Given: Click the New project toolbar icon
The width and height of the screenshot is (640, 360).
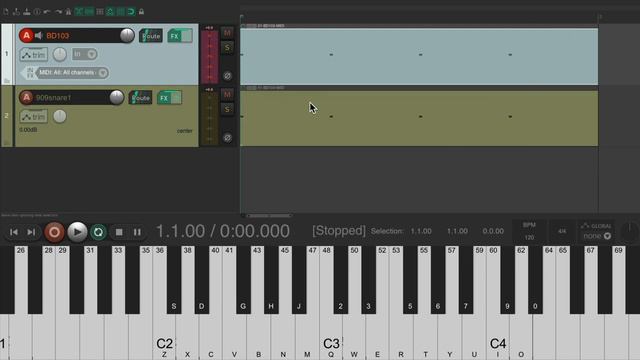Looking at the screenshot, I should click(x=6, y=12).
